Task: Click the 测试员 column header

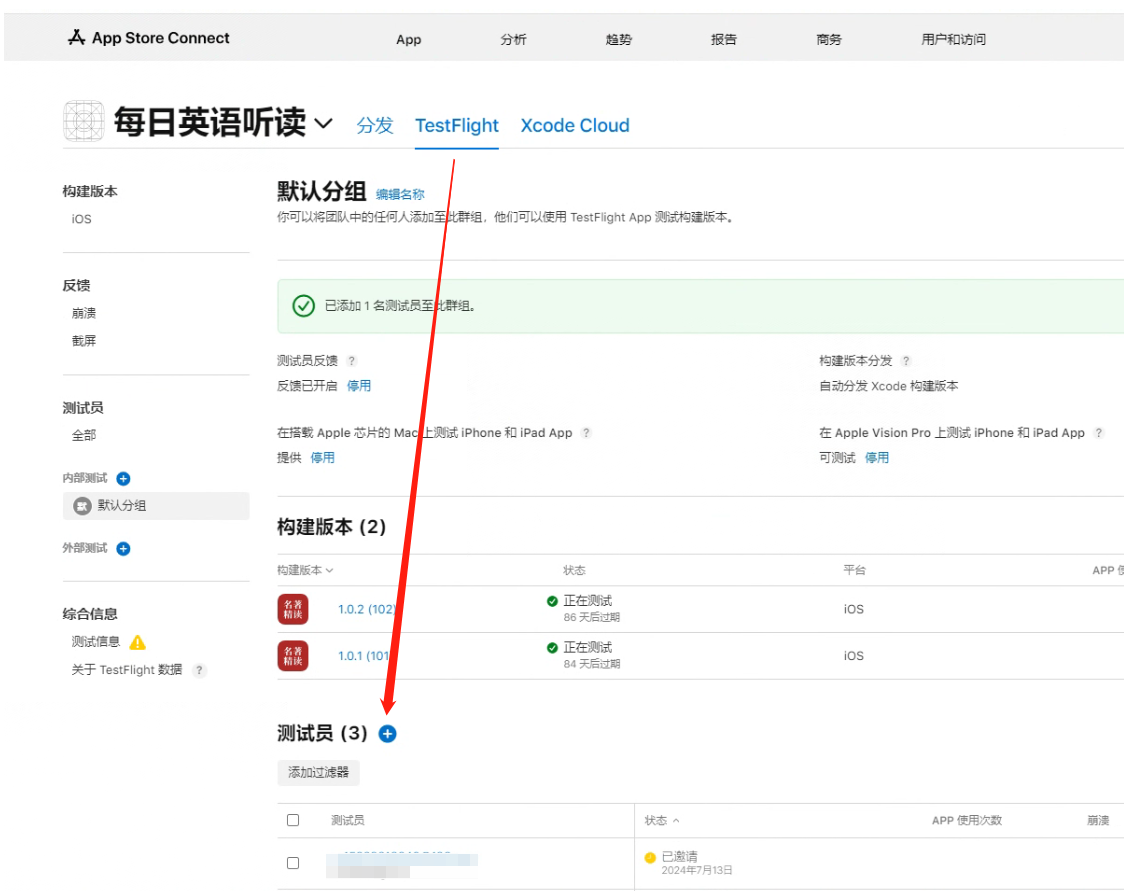Action: (348, 820)
